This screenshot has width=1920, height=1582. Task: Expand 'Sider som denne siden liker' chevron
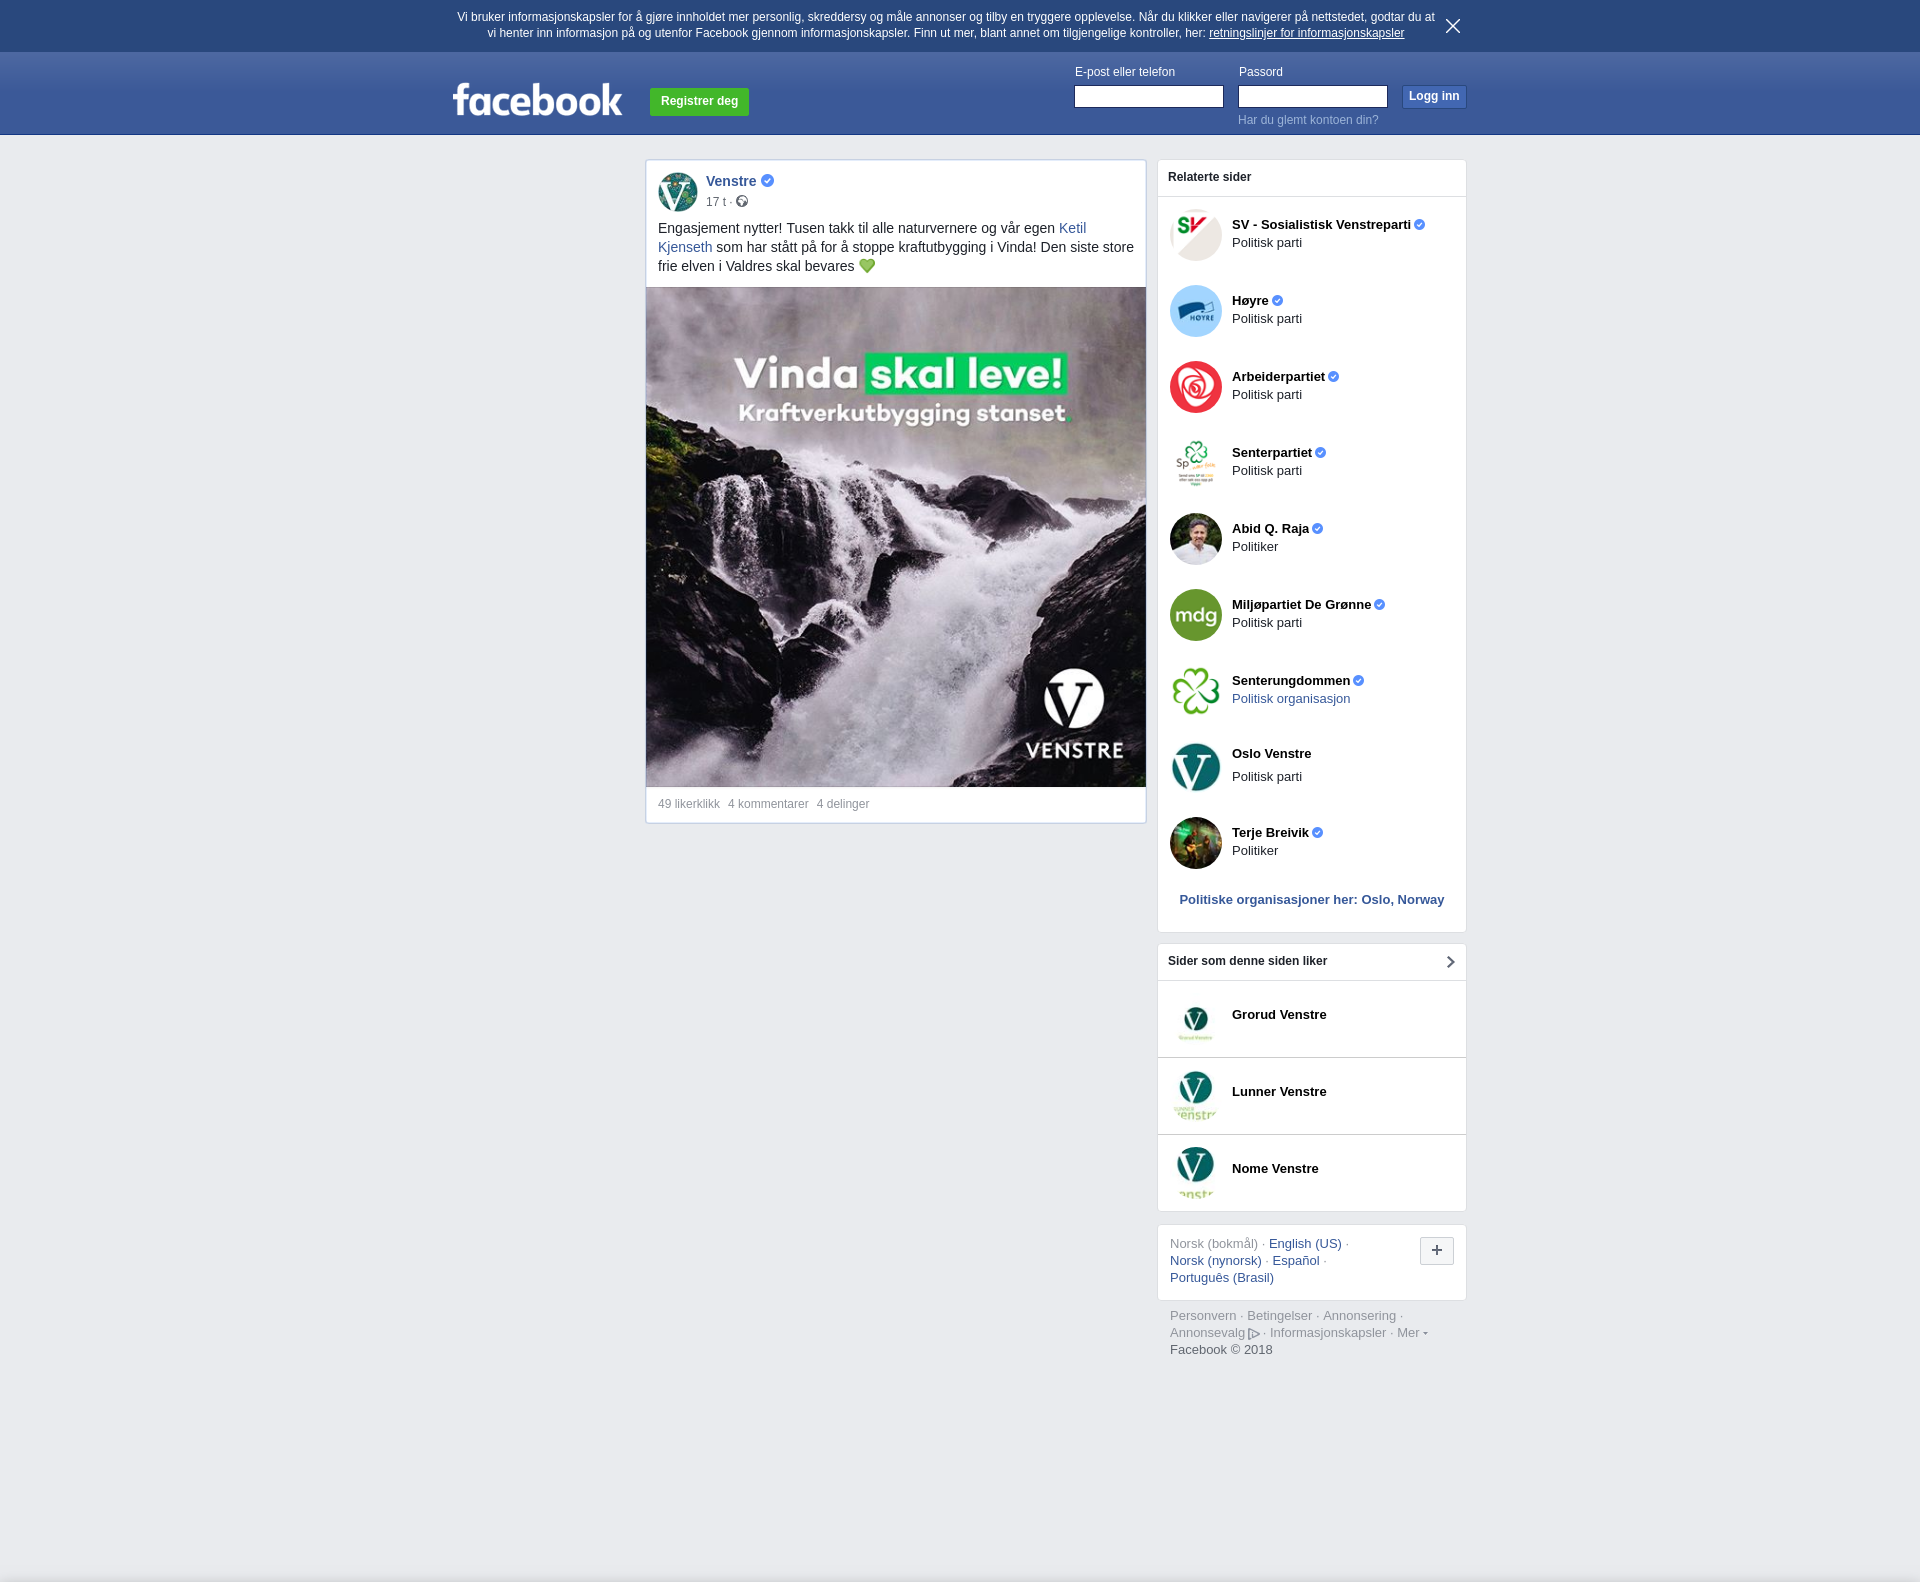1450,962
